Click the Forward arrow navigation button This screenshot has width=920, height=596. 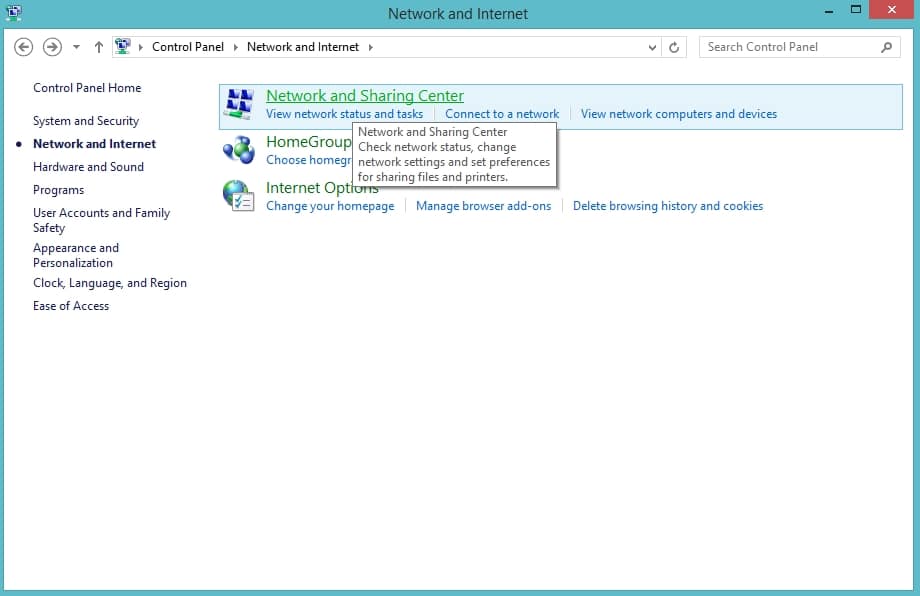tap(52, 47)
